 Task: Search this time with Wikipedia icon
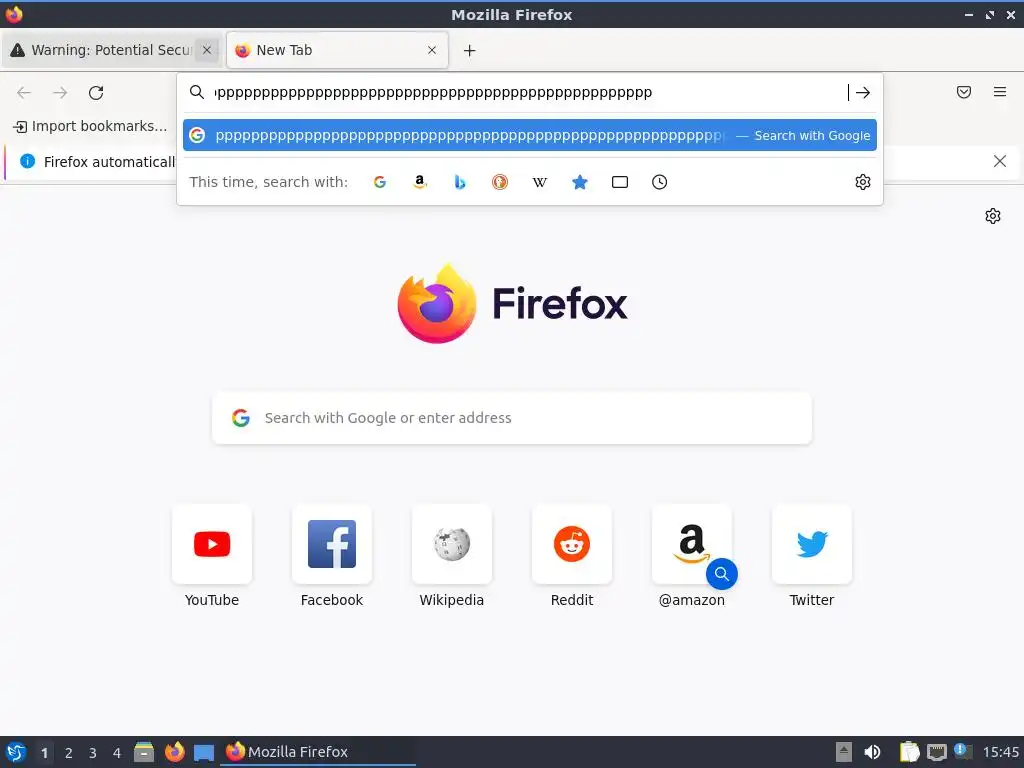click(x=539, y=182)
